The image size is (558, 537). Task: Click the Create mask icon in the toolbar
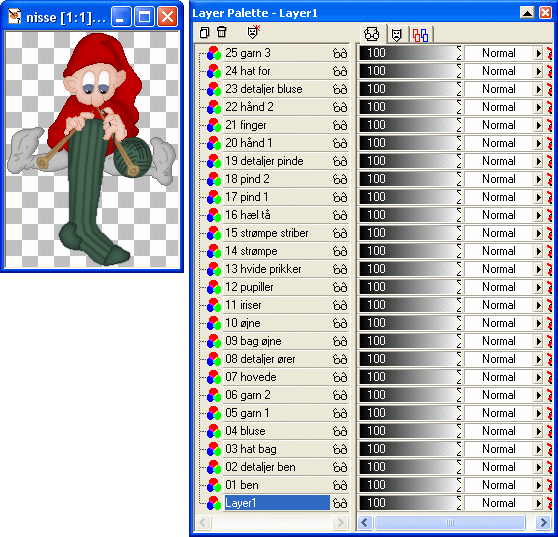point(253,32)
